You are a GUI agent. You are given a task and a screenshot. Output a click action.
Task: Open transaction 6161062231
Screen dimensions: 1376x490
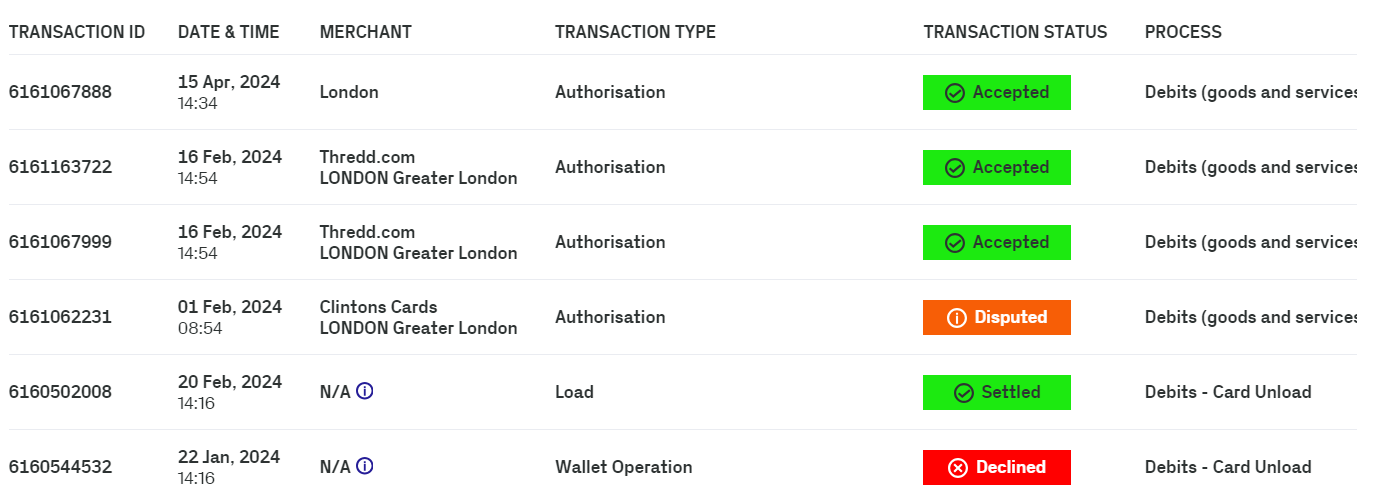coord(60,317)
